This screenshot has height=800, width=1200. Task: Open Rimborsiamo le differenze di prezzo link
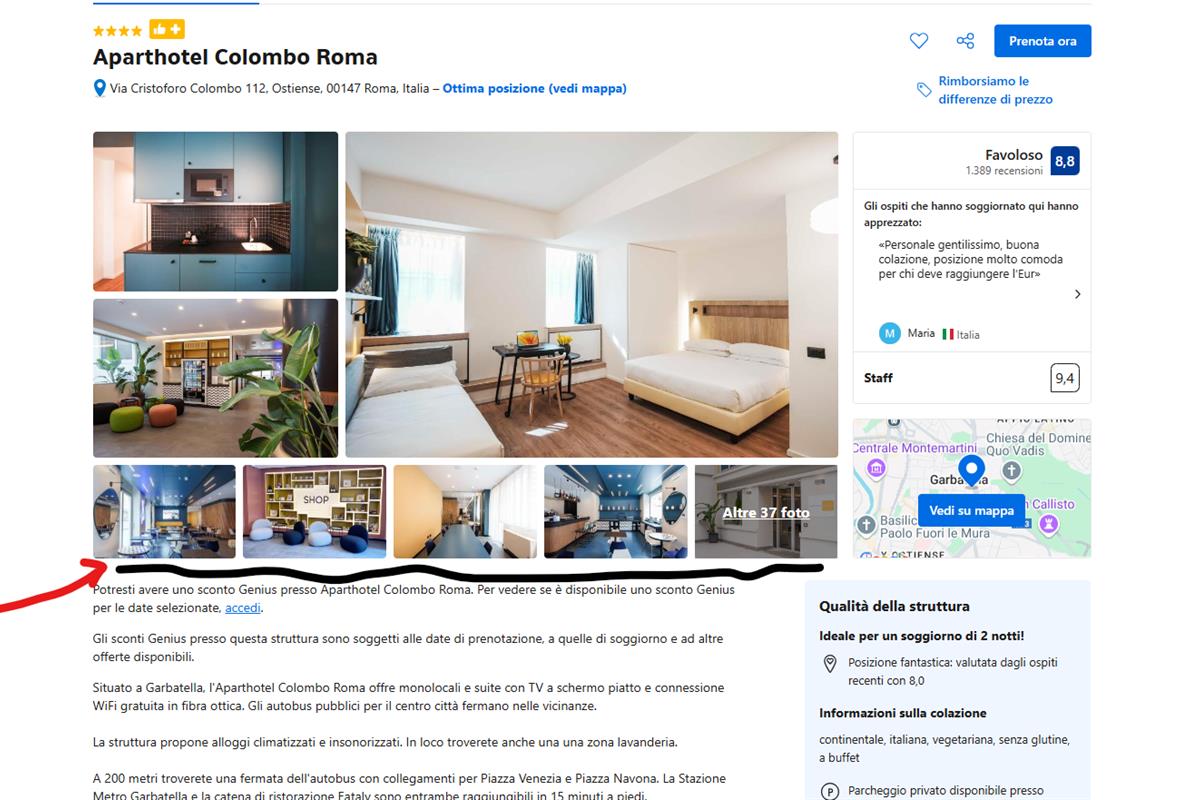(995, 90)
